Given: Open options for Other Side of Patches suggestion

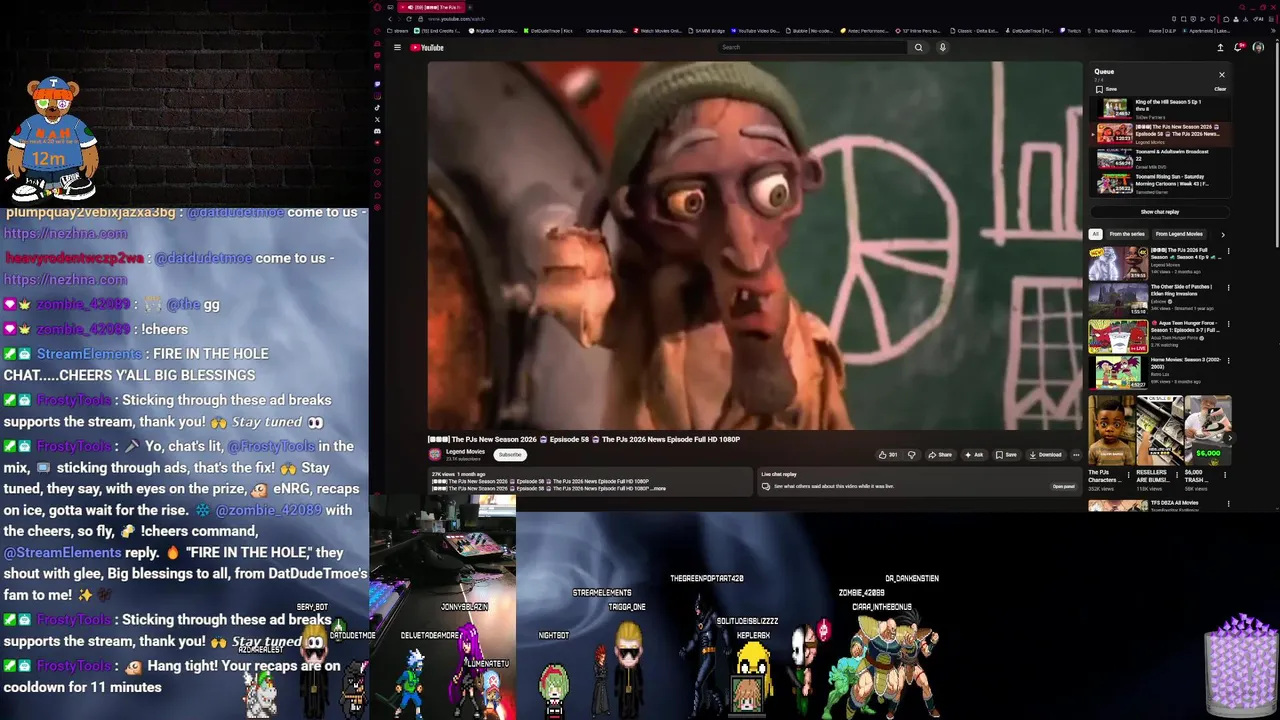Looking at the screenshot, I should (x=1228, y=288).
